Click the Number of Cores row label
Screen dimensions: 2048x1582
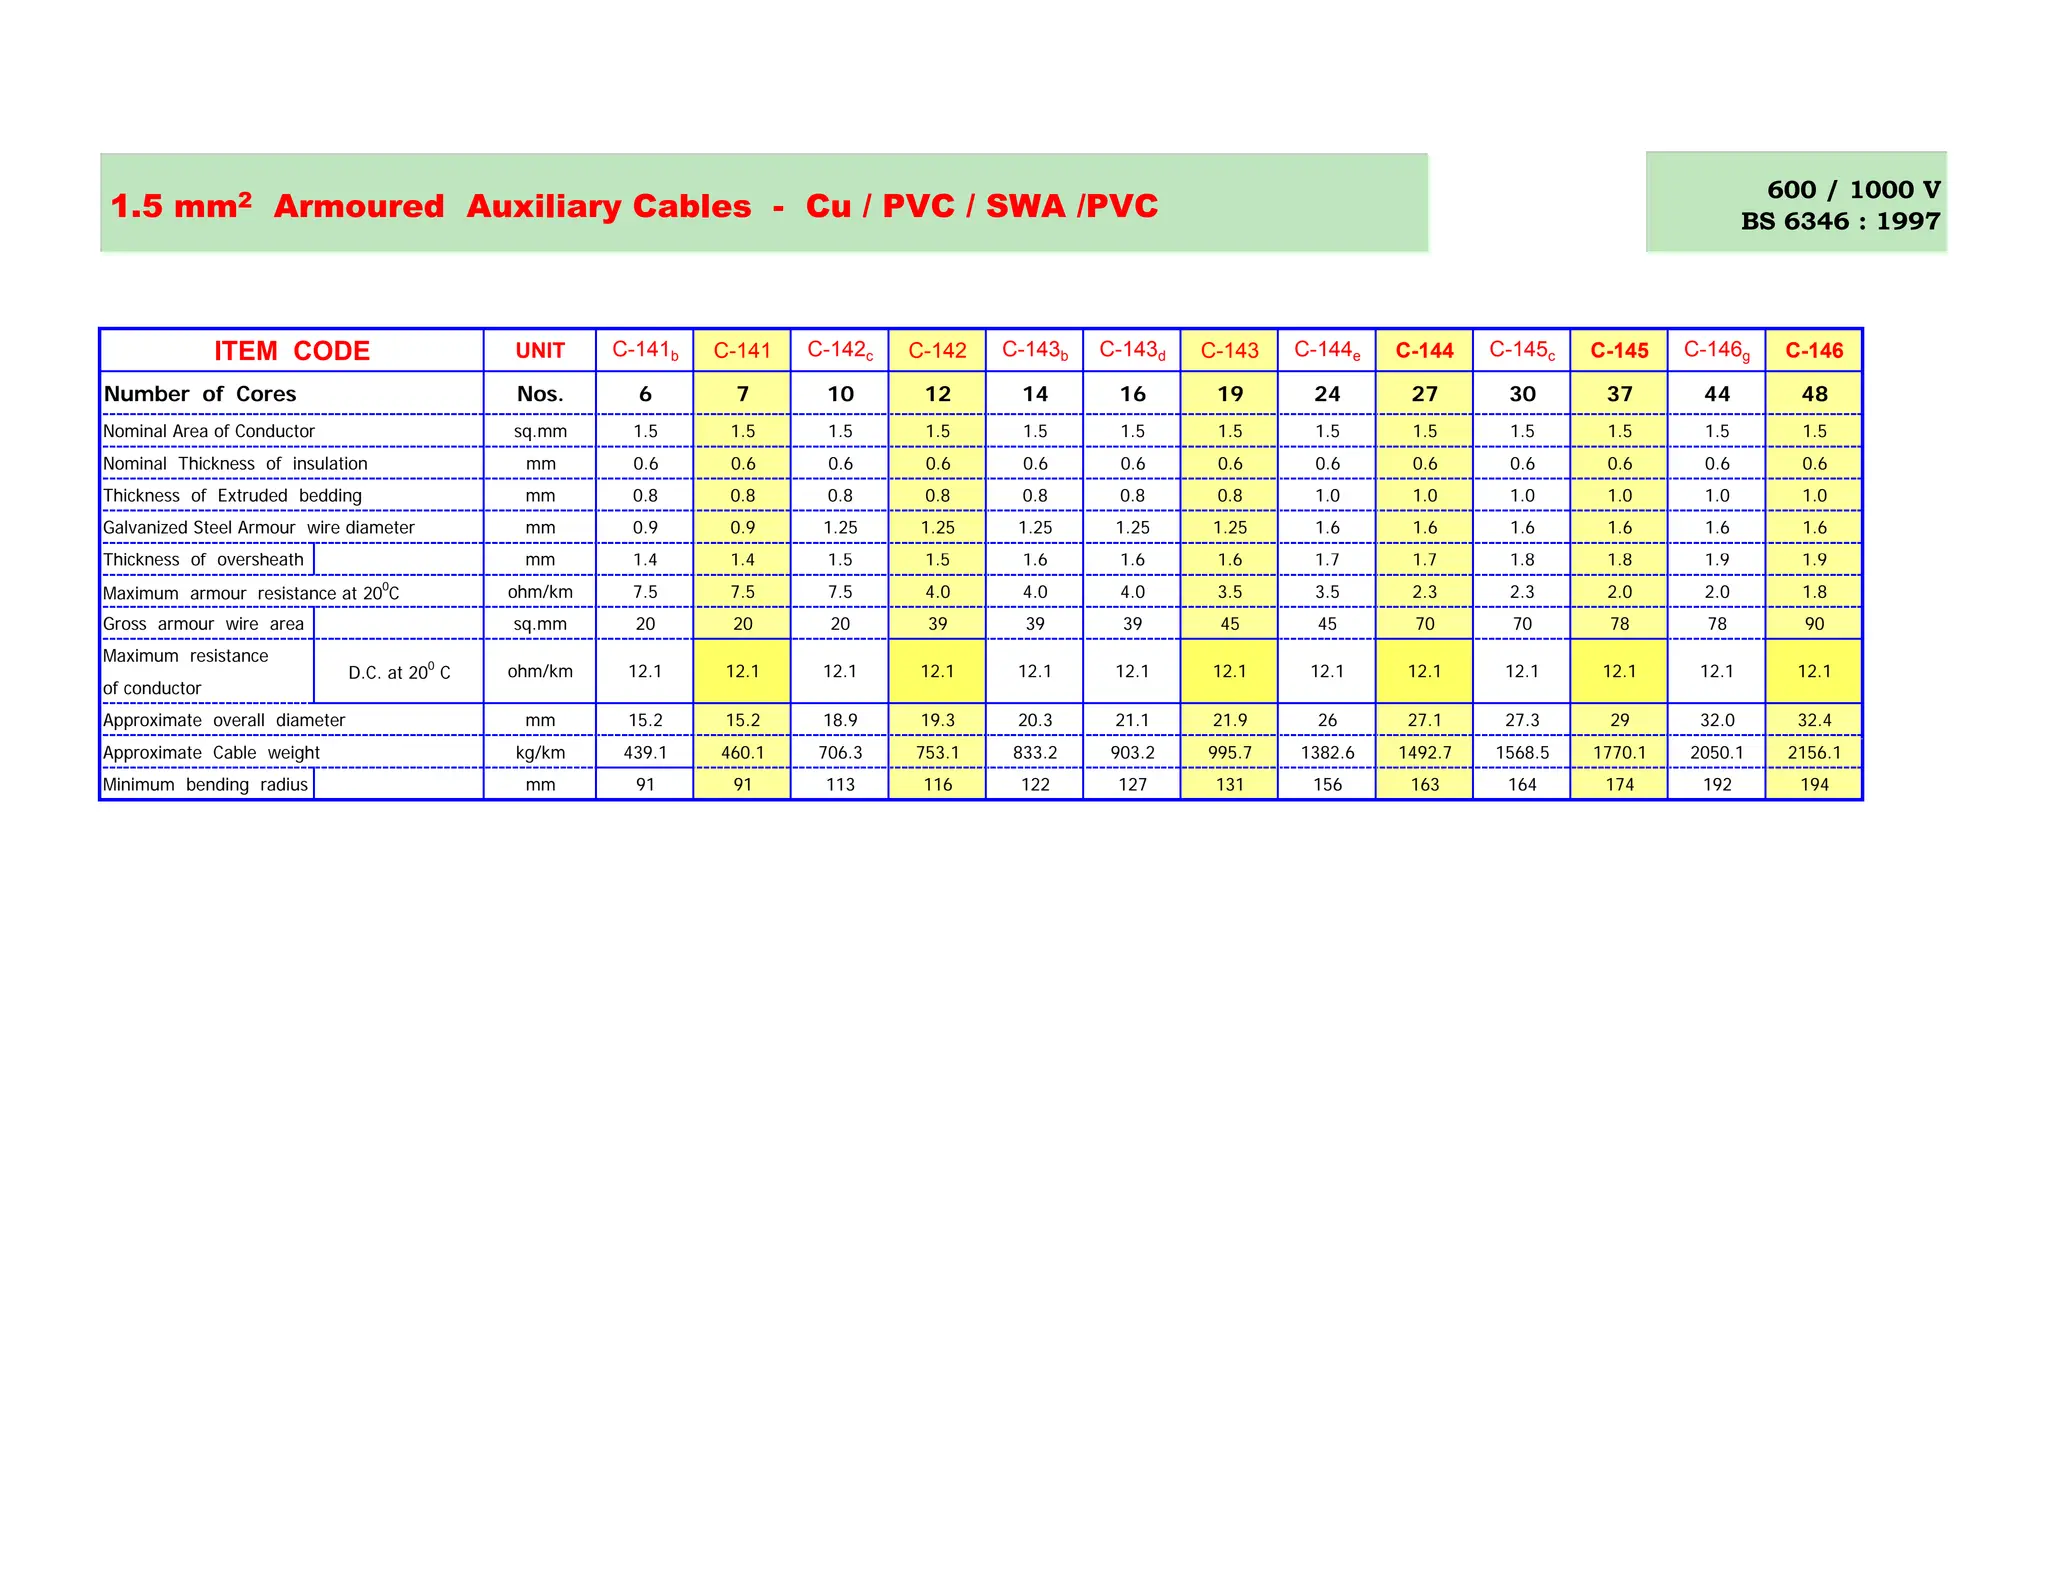[200, 394]
